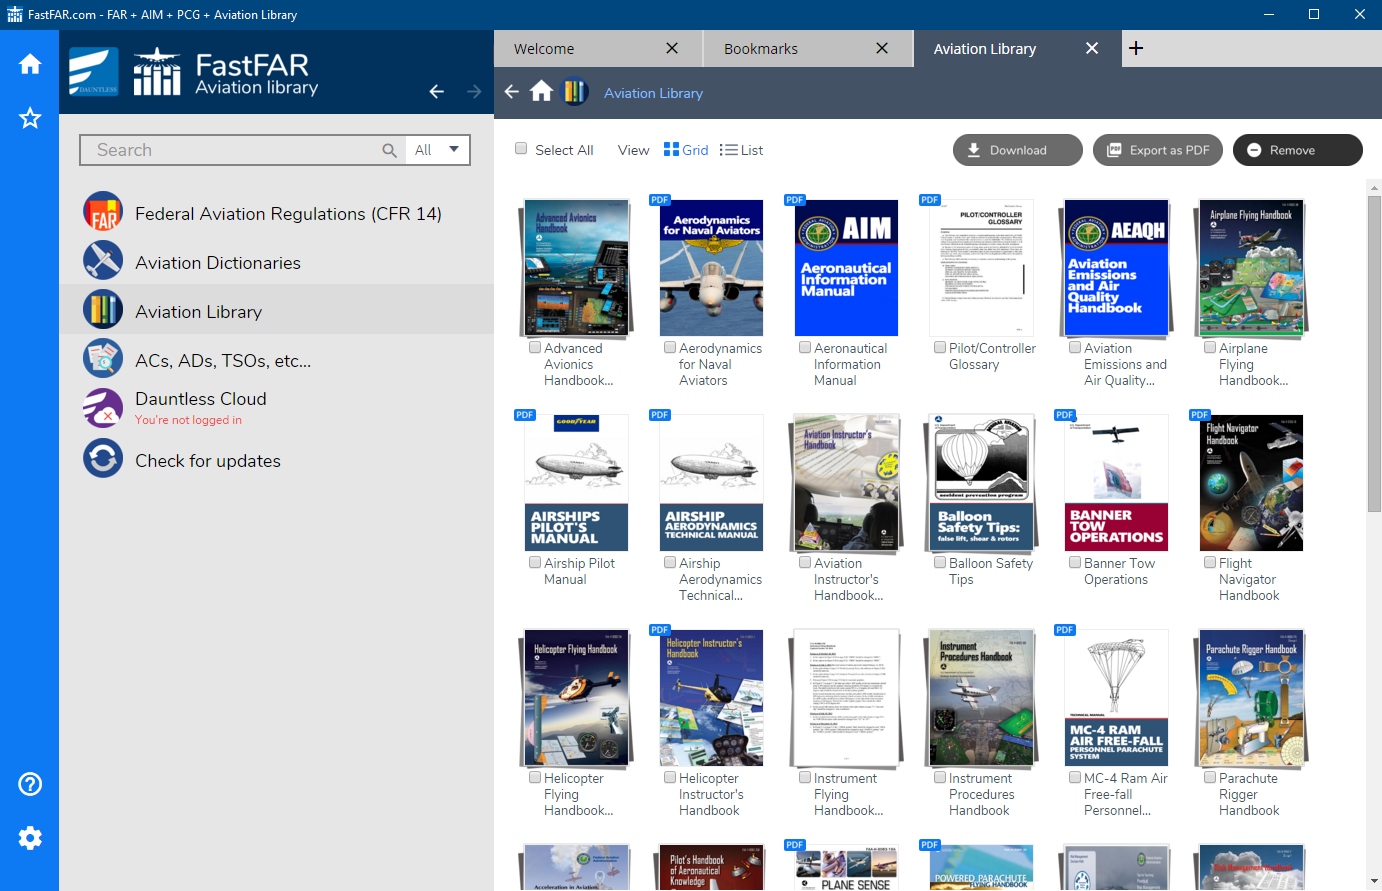Open the Help question mark icon
Viewport: 1382px width, 891px height.
(30, 784)
